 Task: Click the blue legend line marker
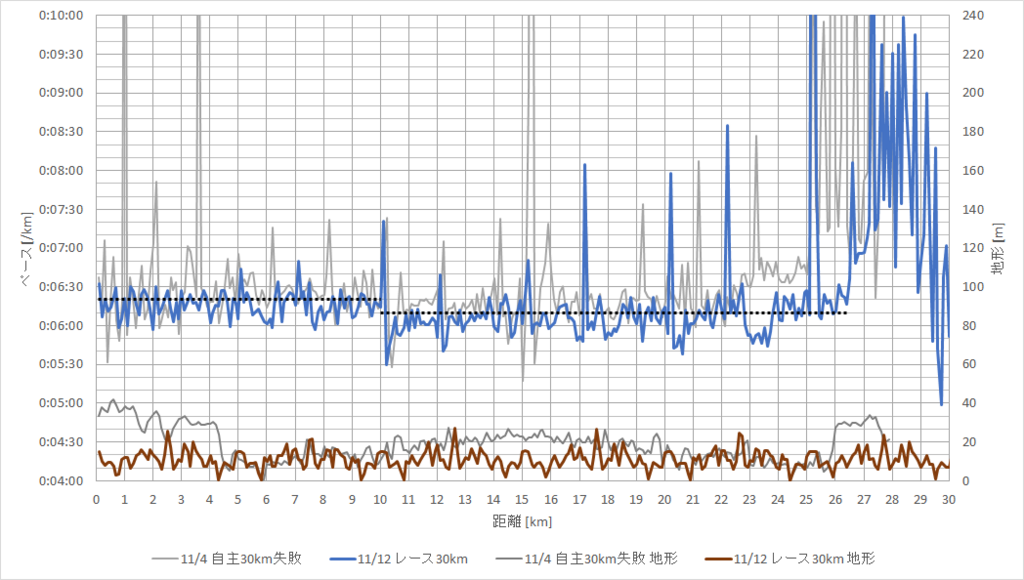tap(343, 559)
